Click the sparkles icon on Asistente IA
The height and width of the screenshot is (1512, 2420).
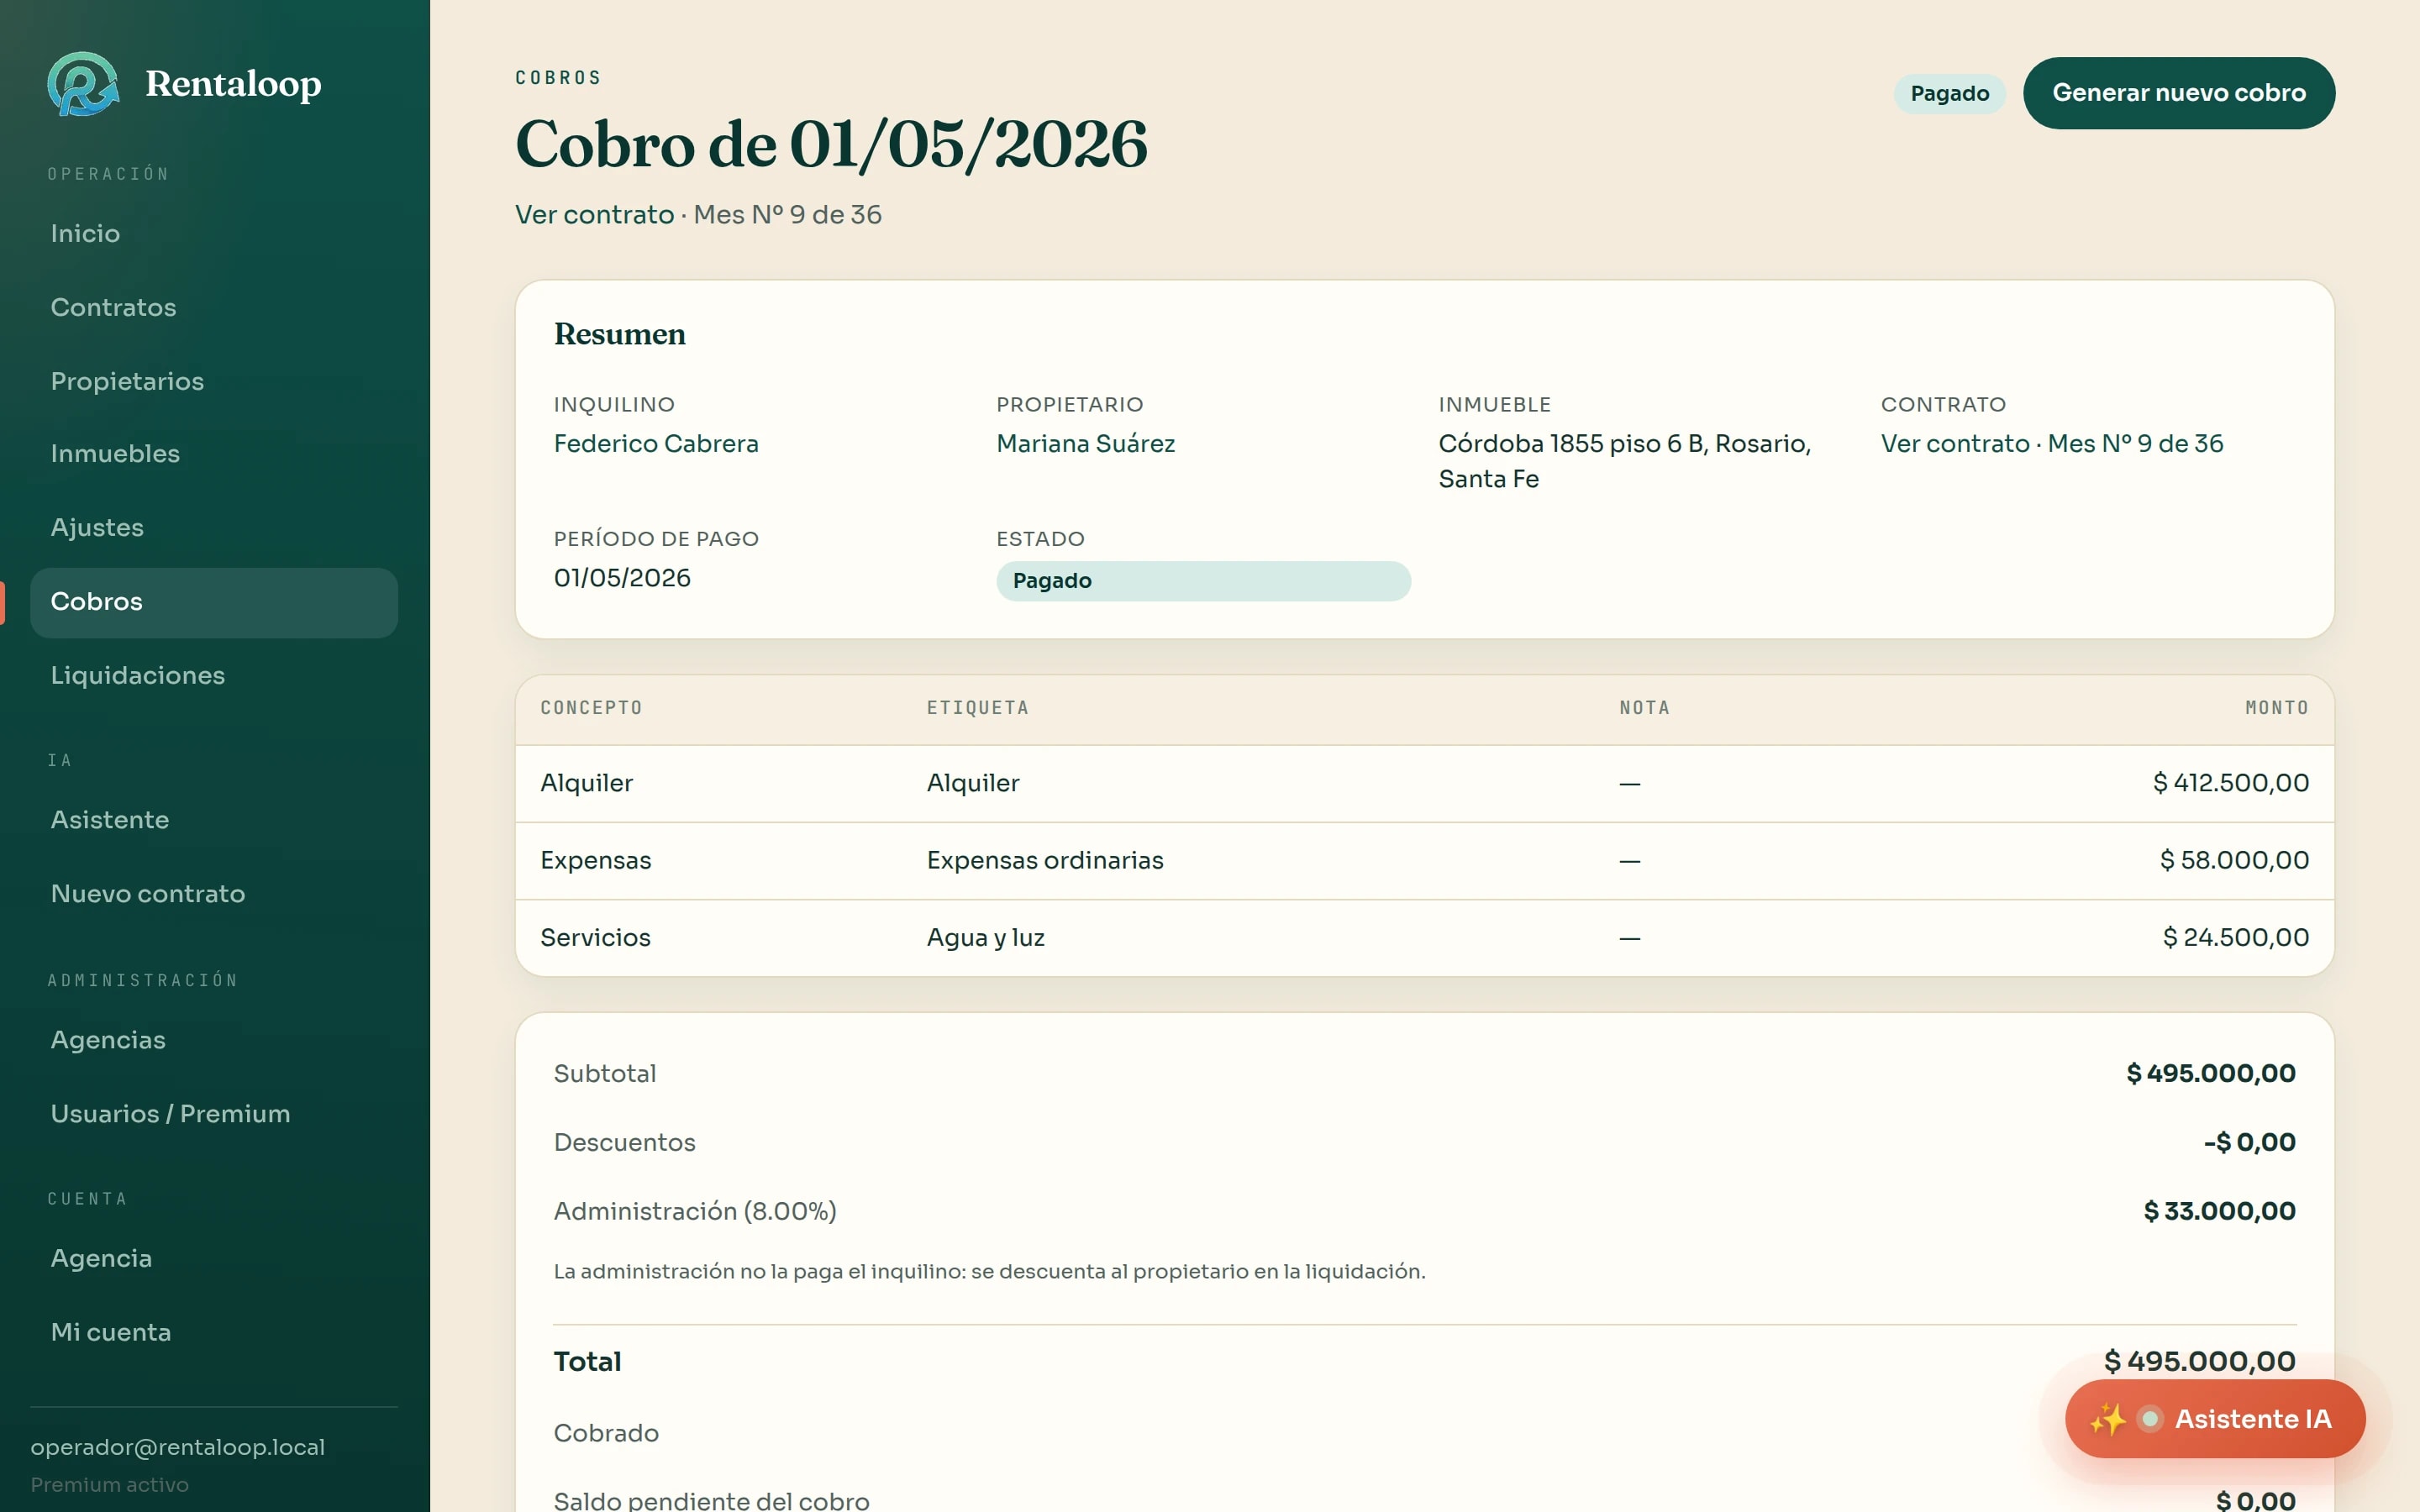point(2107,1419)
